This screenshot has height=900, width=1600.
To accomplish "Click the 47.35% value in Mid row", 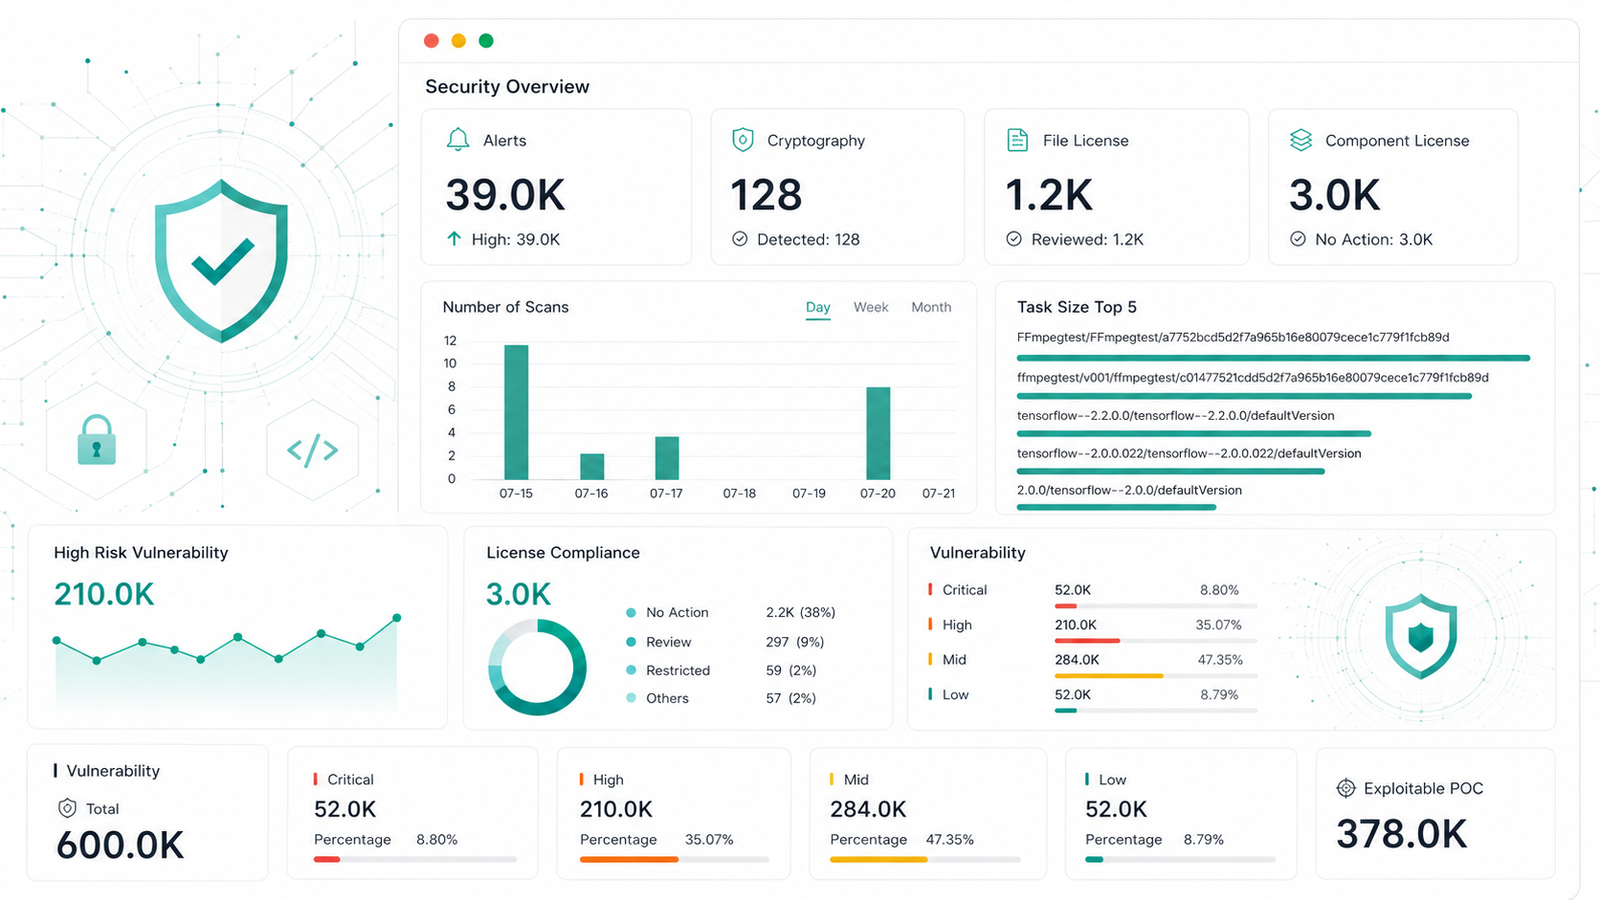I will [x=1220, y=660].
